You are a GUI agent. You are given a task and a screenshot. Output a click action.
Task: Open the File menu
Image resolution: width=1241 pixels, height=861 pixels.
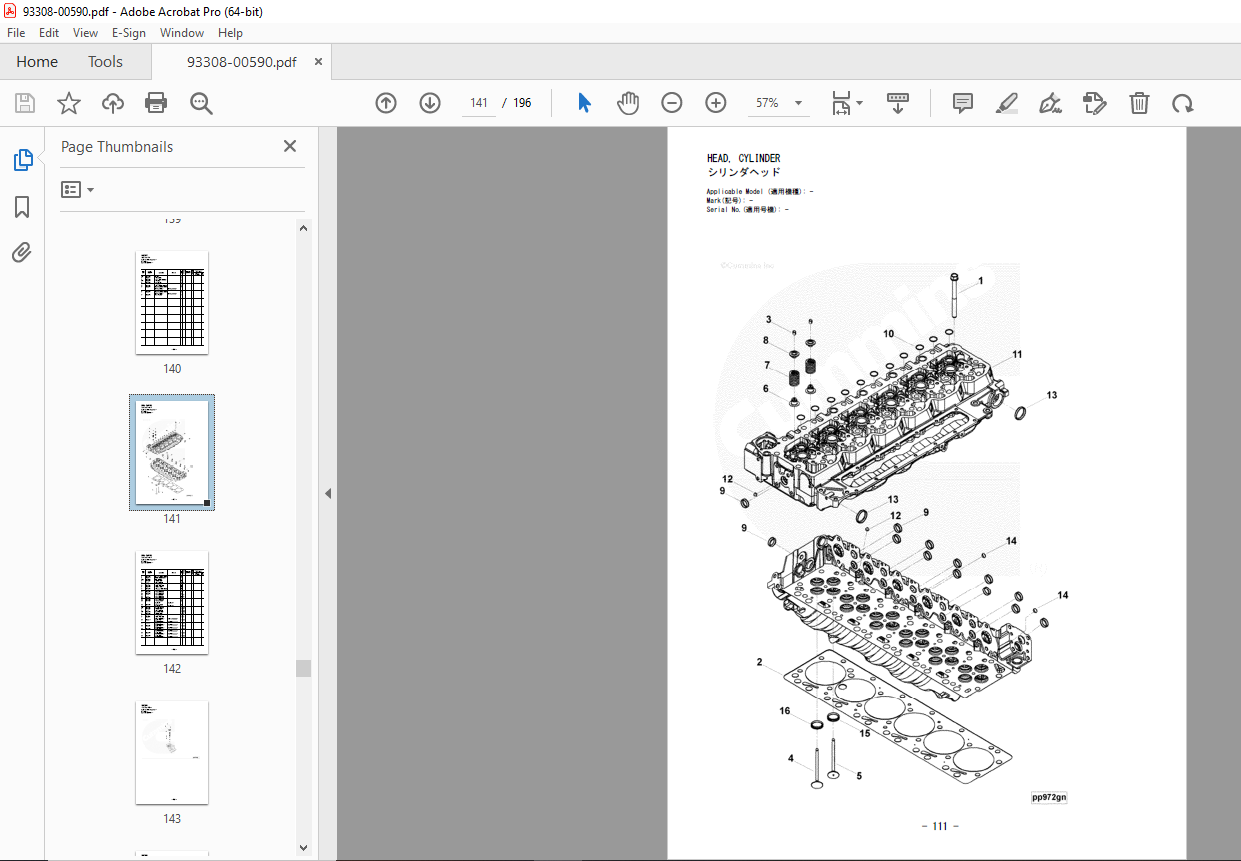pyautogui.click(x=16, y=32)
